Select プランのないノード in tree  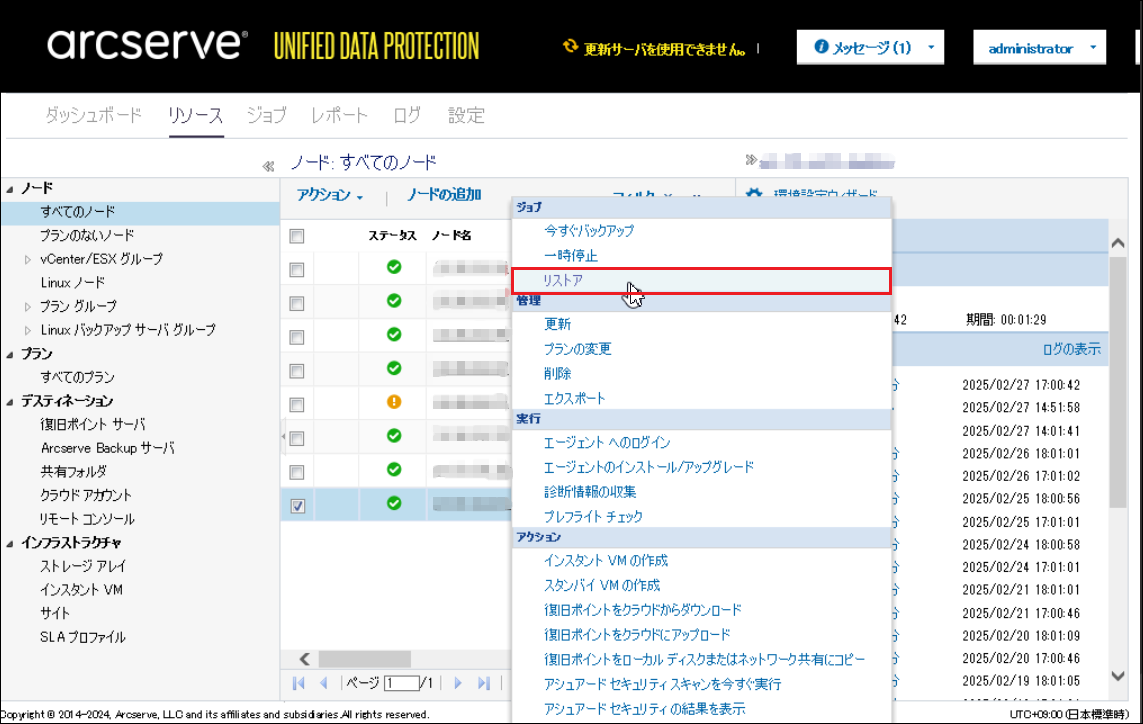tap(87, 236)
